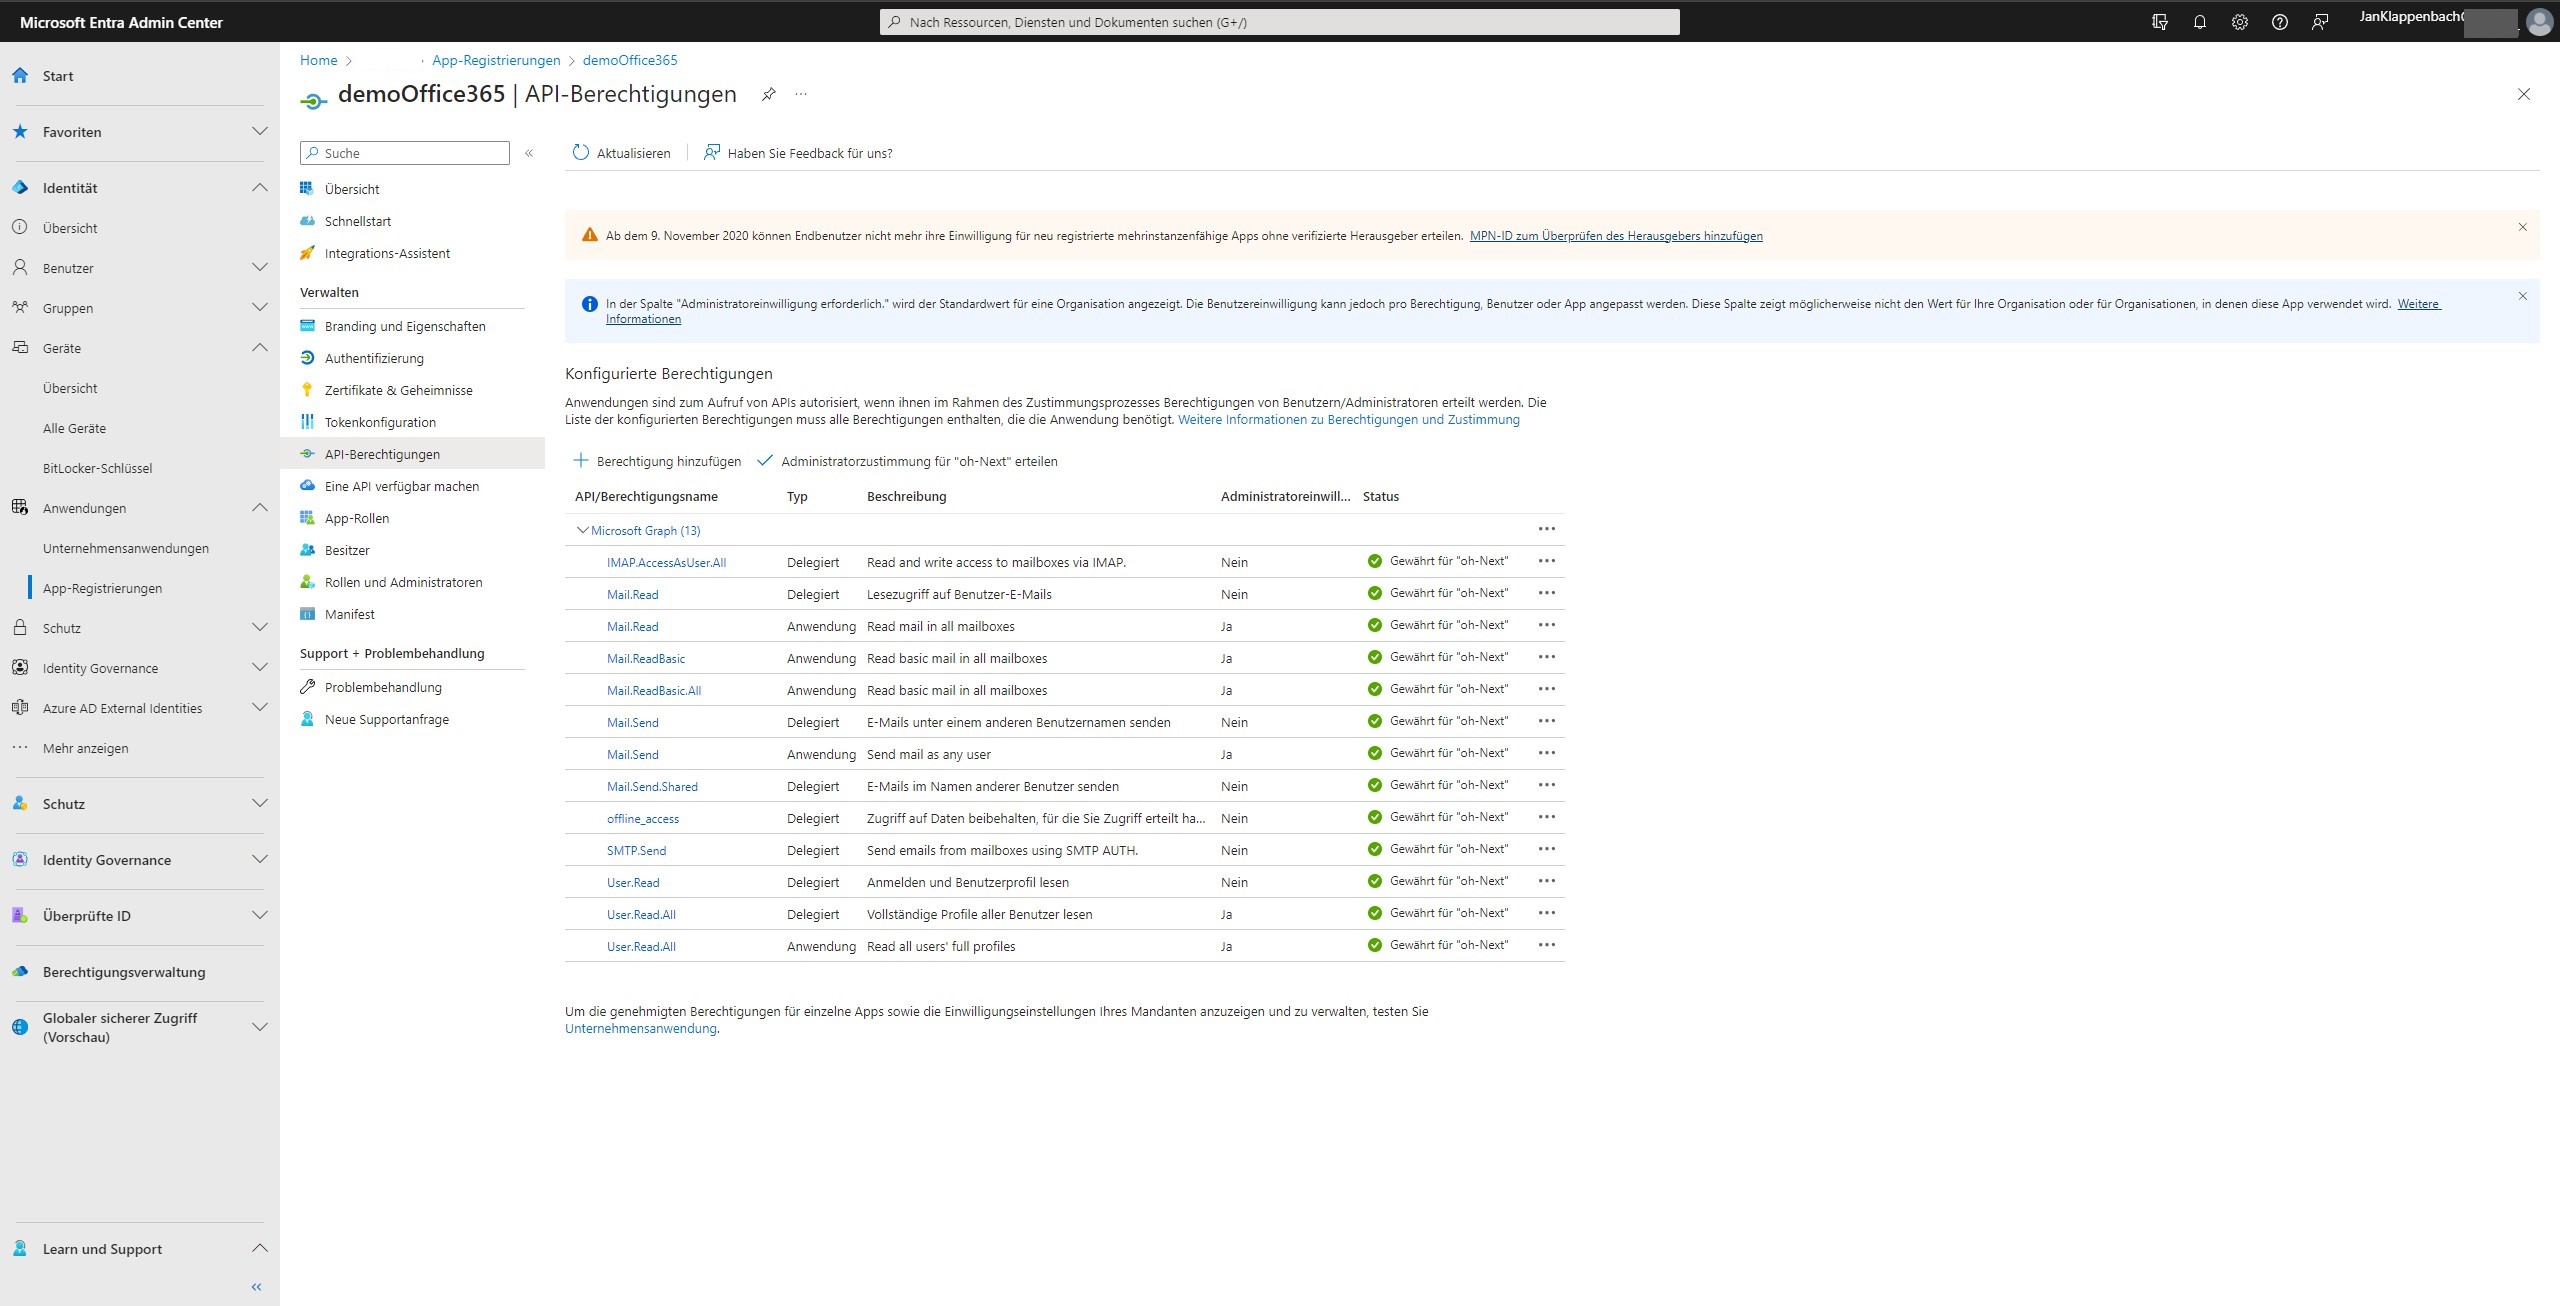The image size is (2560, 1306).
Task: Open row menu for Mail.Send.Shared
Action: tap(1547, 785)
